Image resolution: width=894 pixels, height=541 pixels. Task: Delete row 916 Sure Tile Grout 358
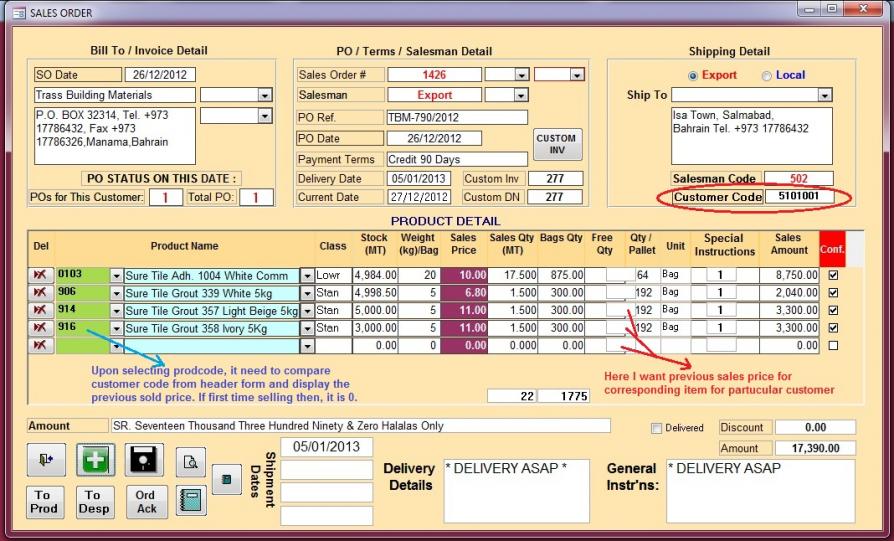(x=40, y=328)
